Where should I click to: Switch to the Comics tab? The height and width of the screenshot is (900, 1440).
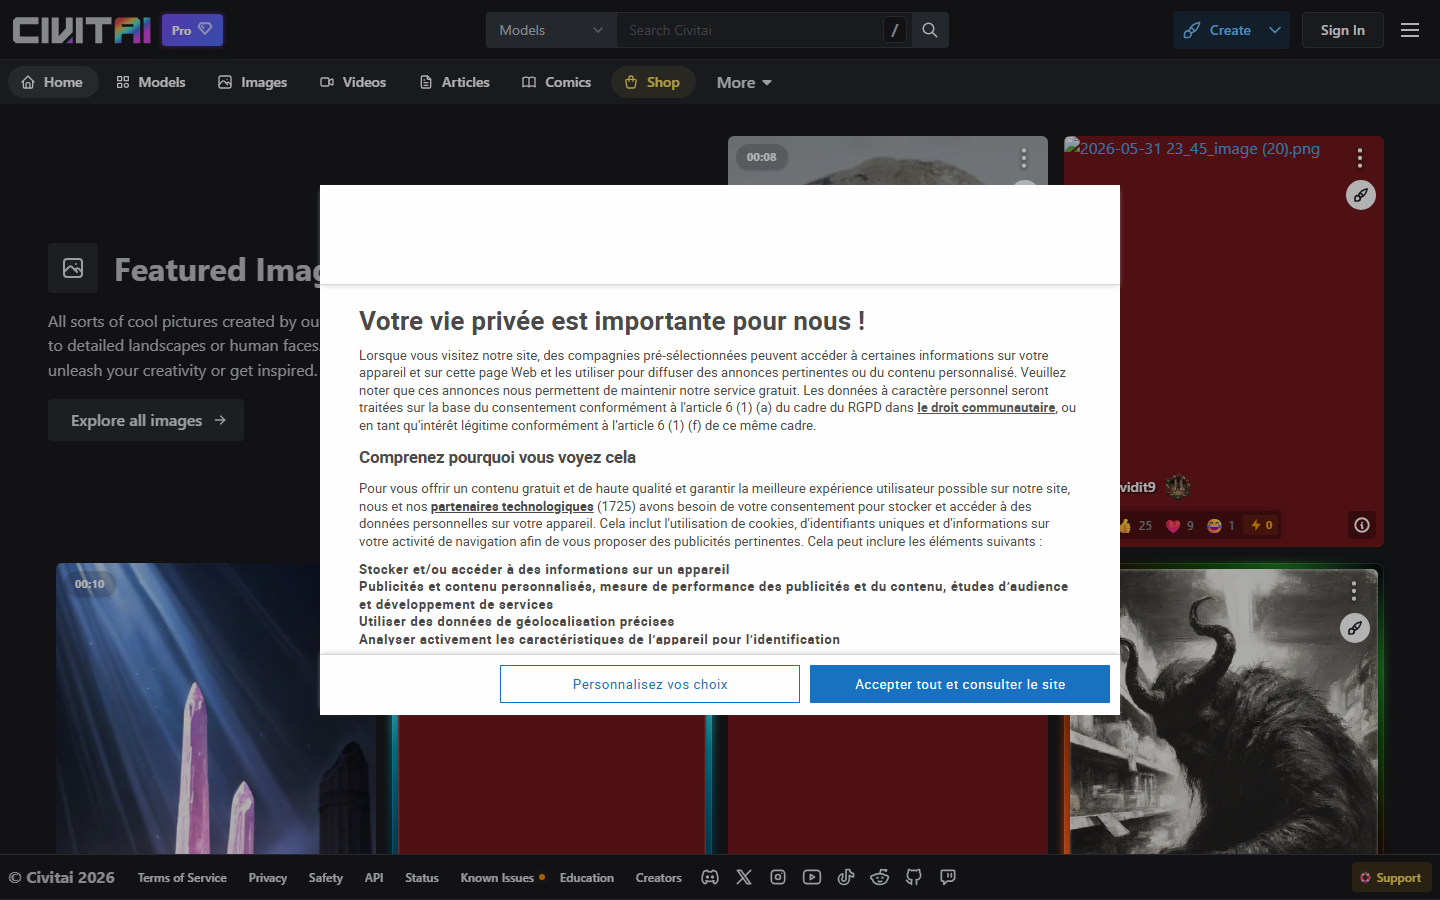(557, 82)
